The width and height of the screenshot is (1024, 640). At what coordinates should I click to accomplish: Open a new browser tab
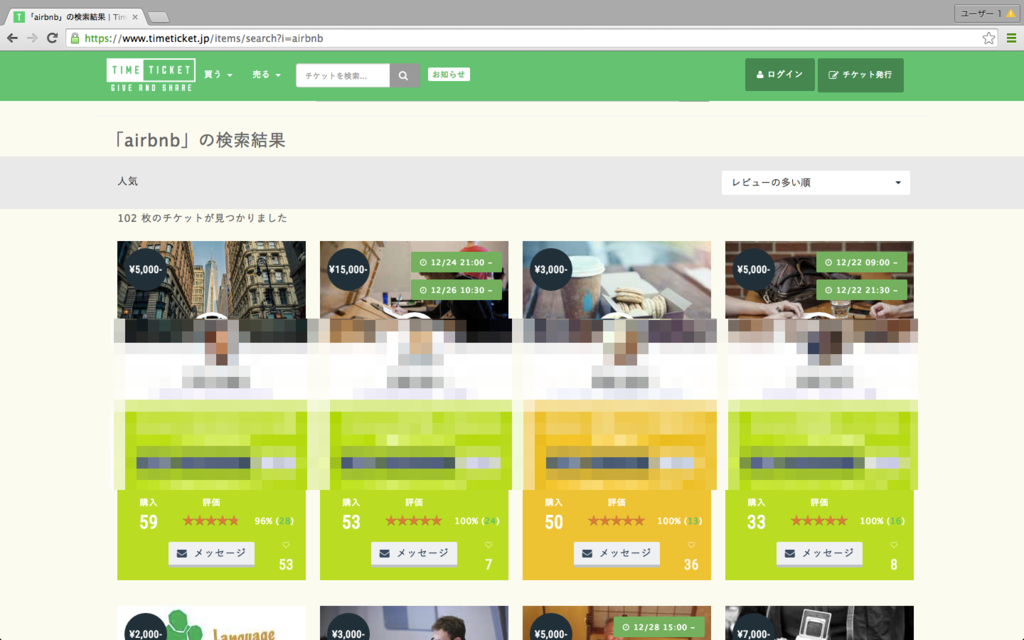point(159,17)
